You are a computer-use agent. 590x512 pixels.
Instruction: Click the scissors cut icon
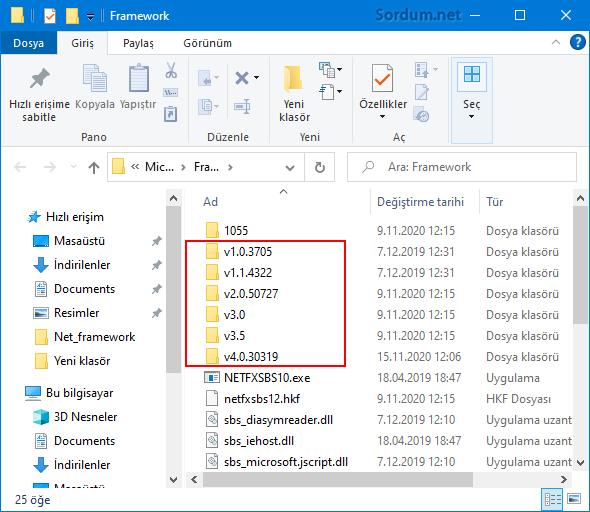click(x=171, y=70)
